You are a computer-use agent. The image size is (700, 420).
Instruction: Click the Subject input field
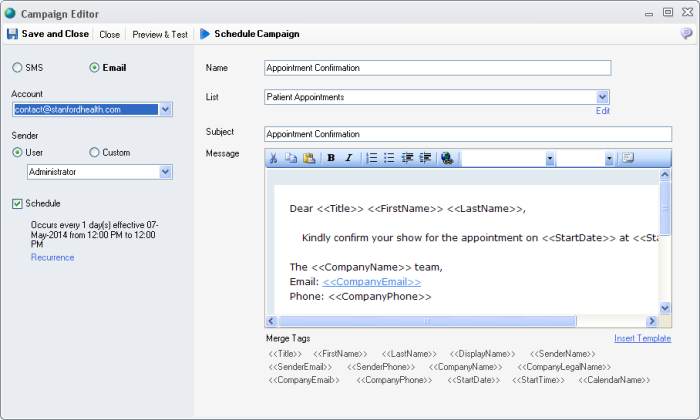467,134
